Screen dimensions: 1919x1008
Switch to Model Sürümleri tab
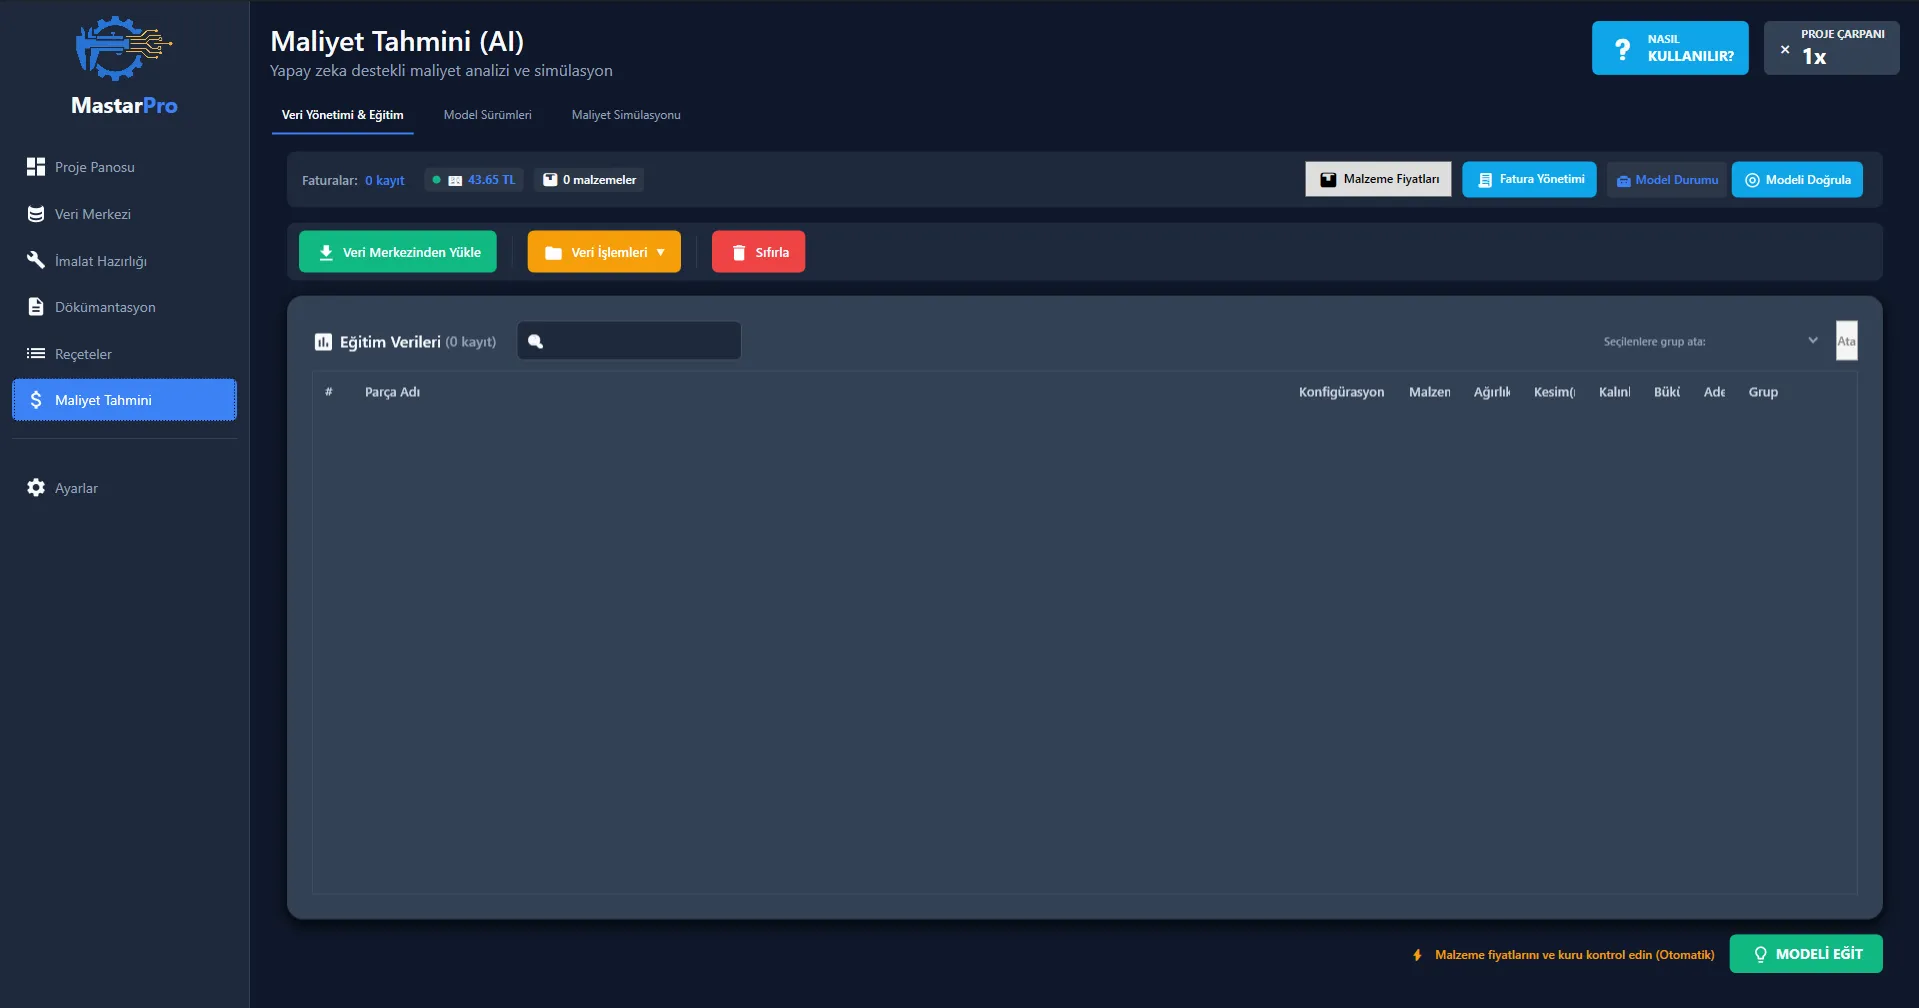[487, 115]
